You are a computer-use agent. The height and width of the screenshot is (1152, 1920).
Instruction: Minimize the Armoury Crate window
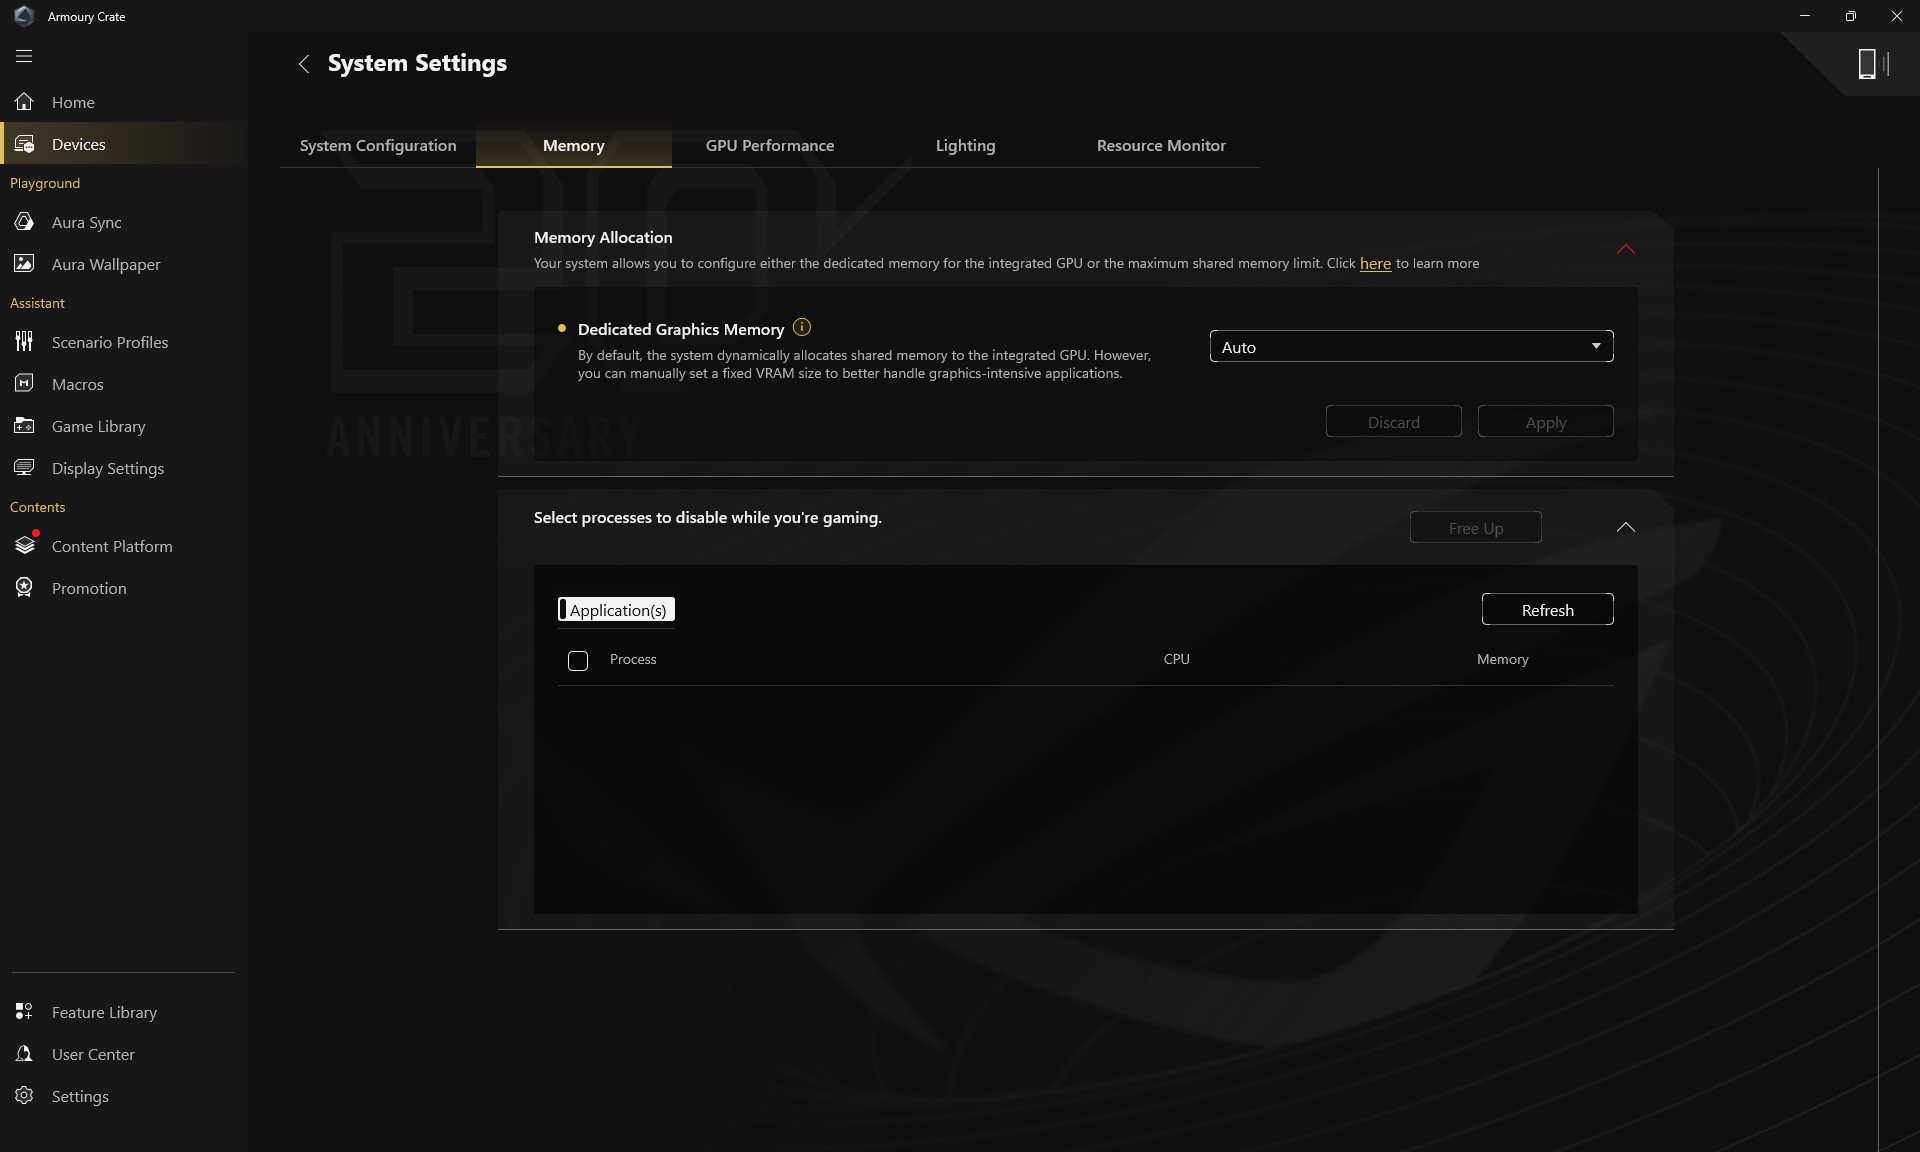1805,16
